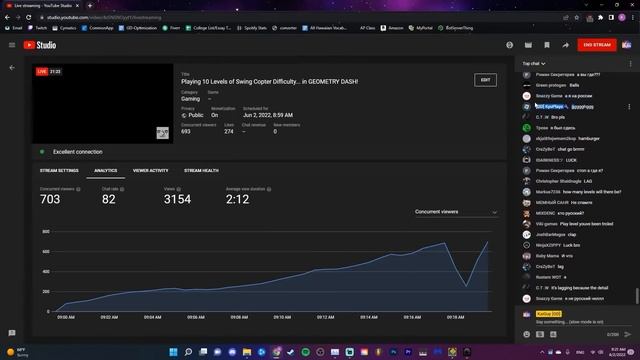Image resolution: width=640 pixels, height=360 pixels.
Task: Switch to Stream Settings tab
Action: pyautogui.click(x=59, y=171)
